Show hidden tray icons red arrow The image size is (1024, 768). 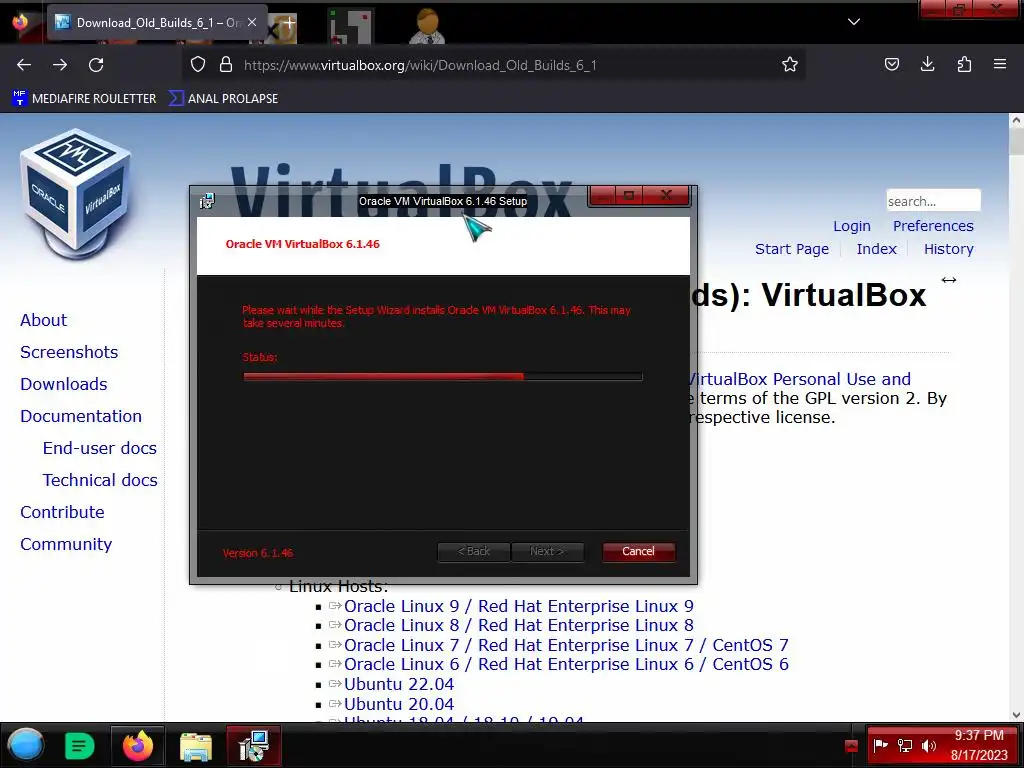click(851, 746)
